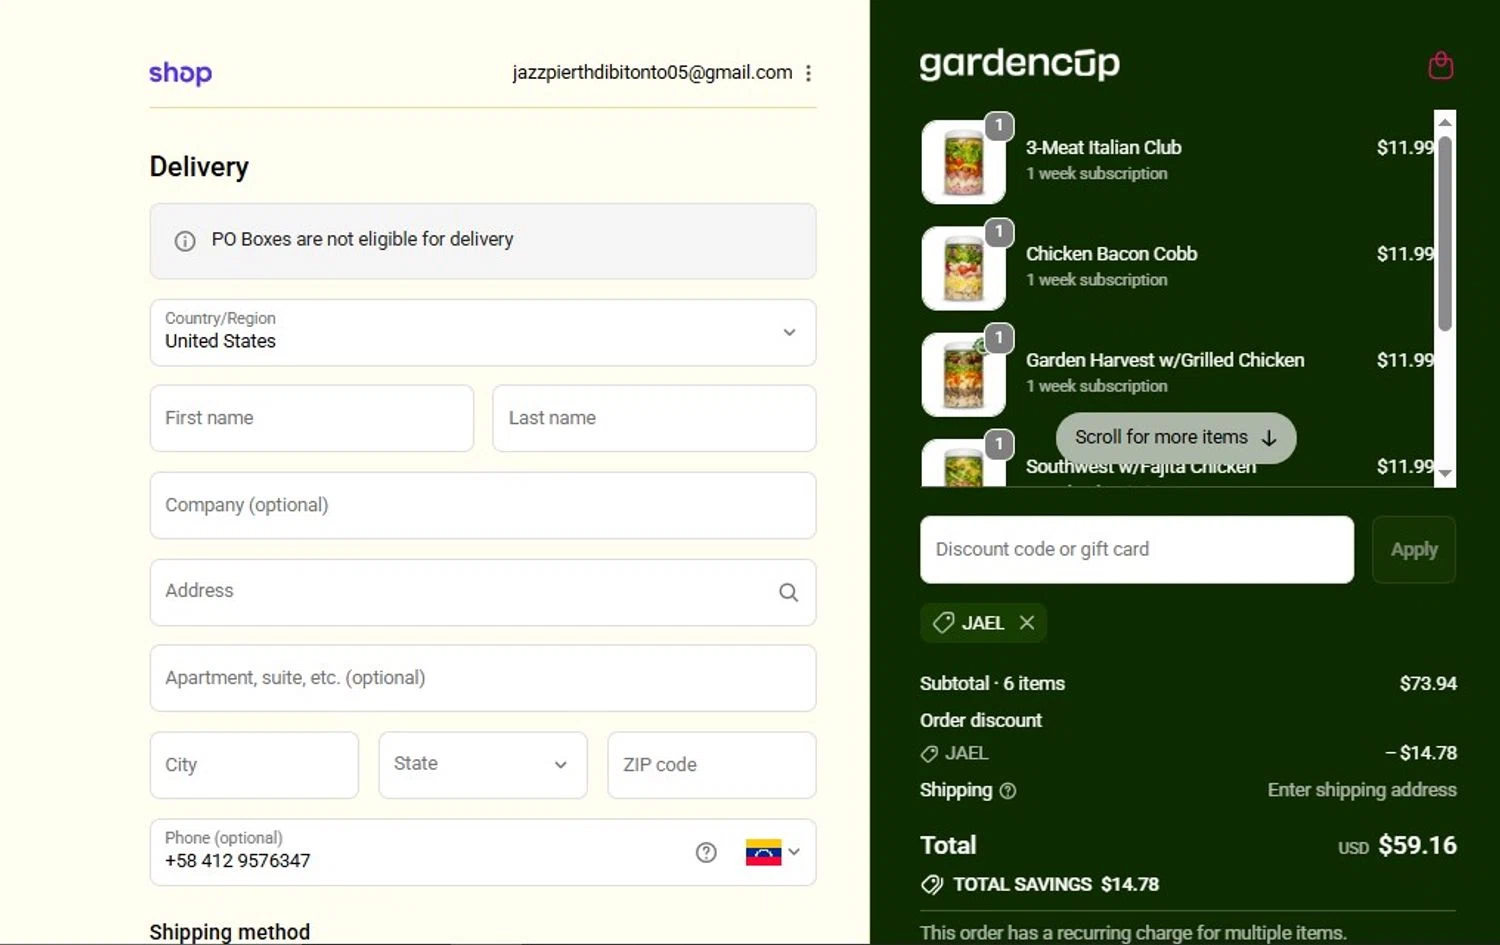Click the ZIP code field

[x=712, y=765]
